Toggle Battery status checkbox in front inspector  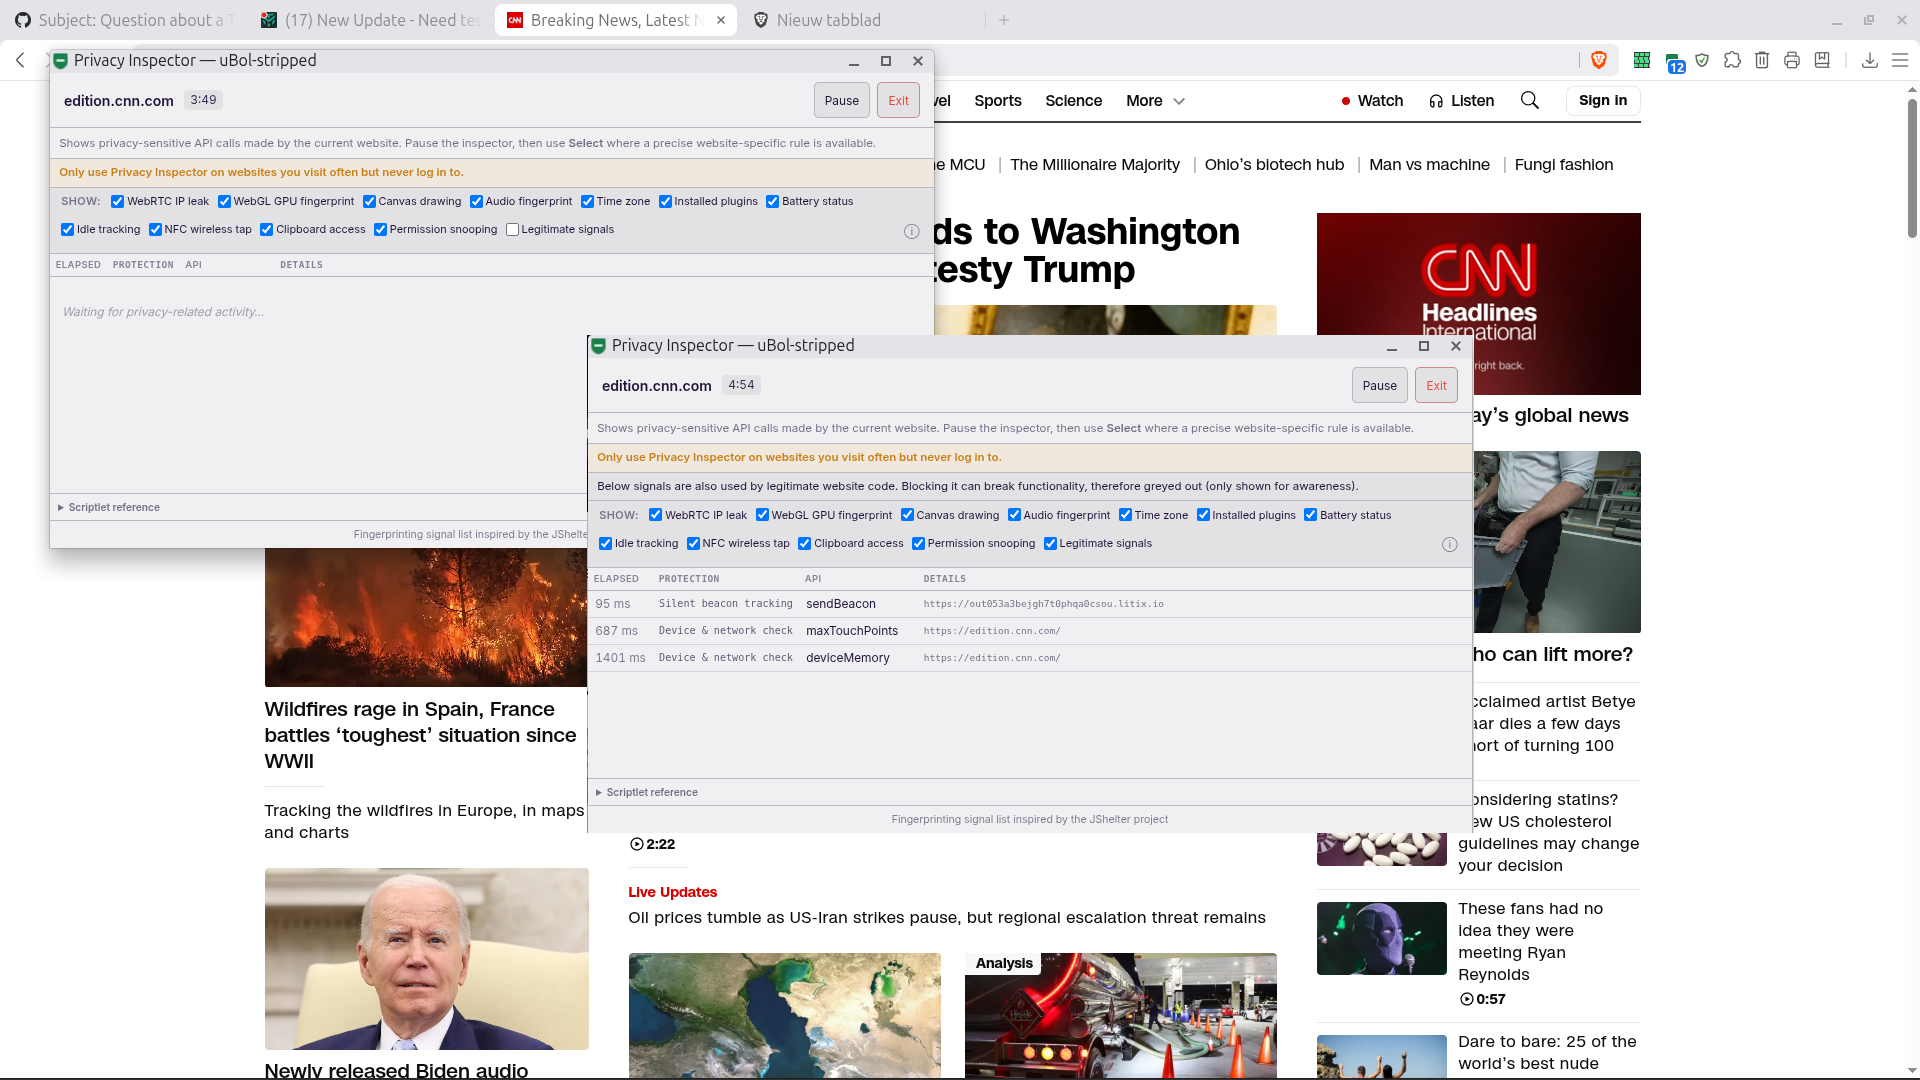tap(1310, 515)
